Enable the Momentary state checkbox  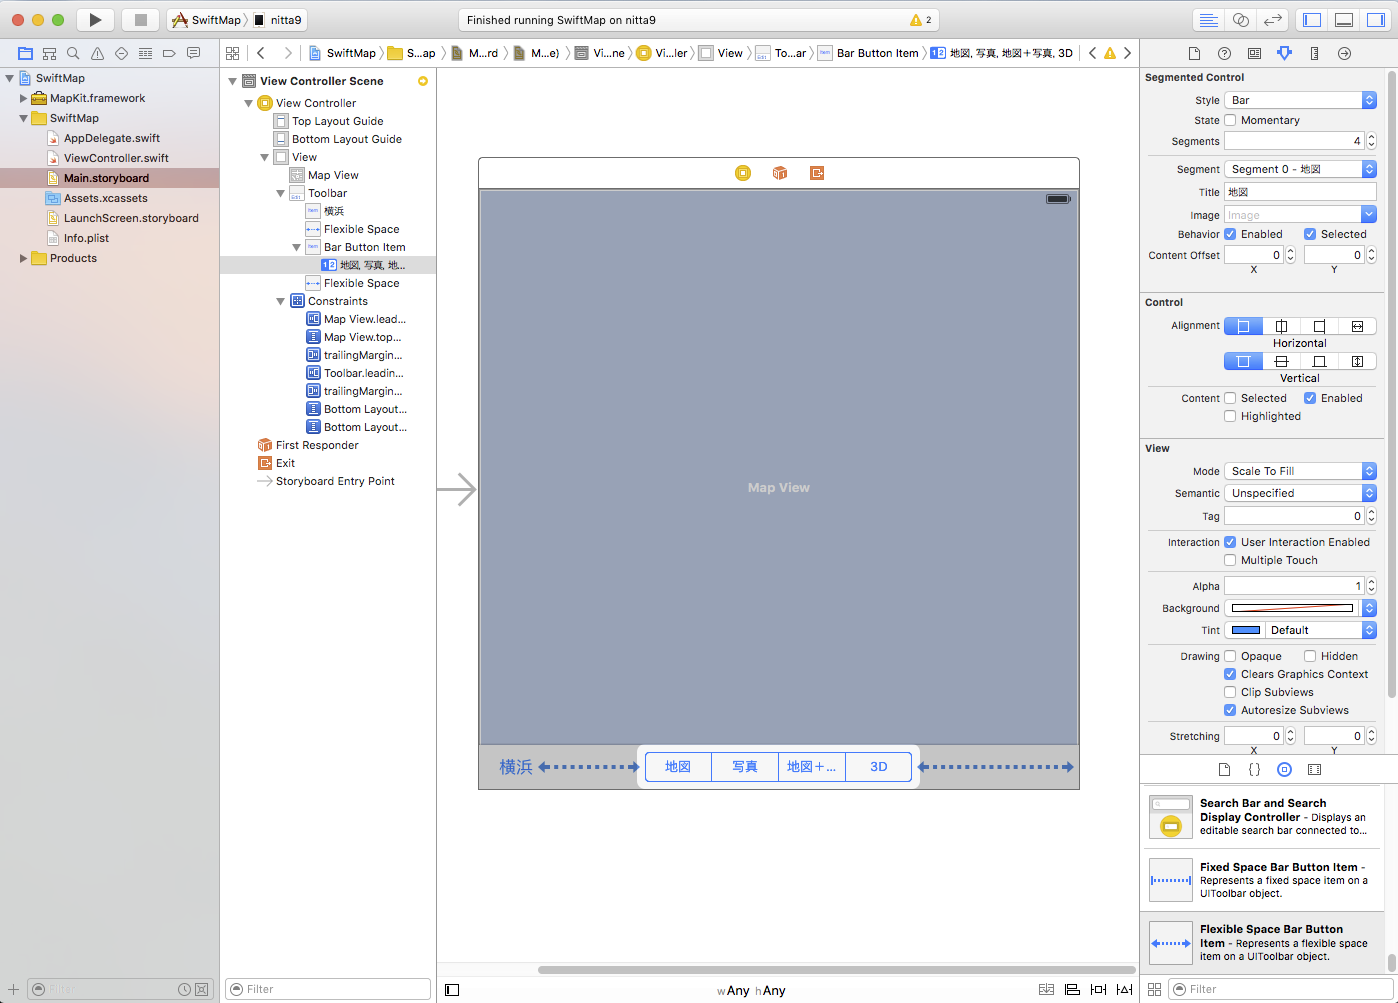[1230, 120]
